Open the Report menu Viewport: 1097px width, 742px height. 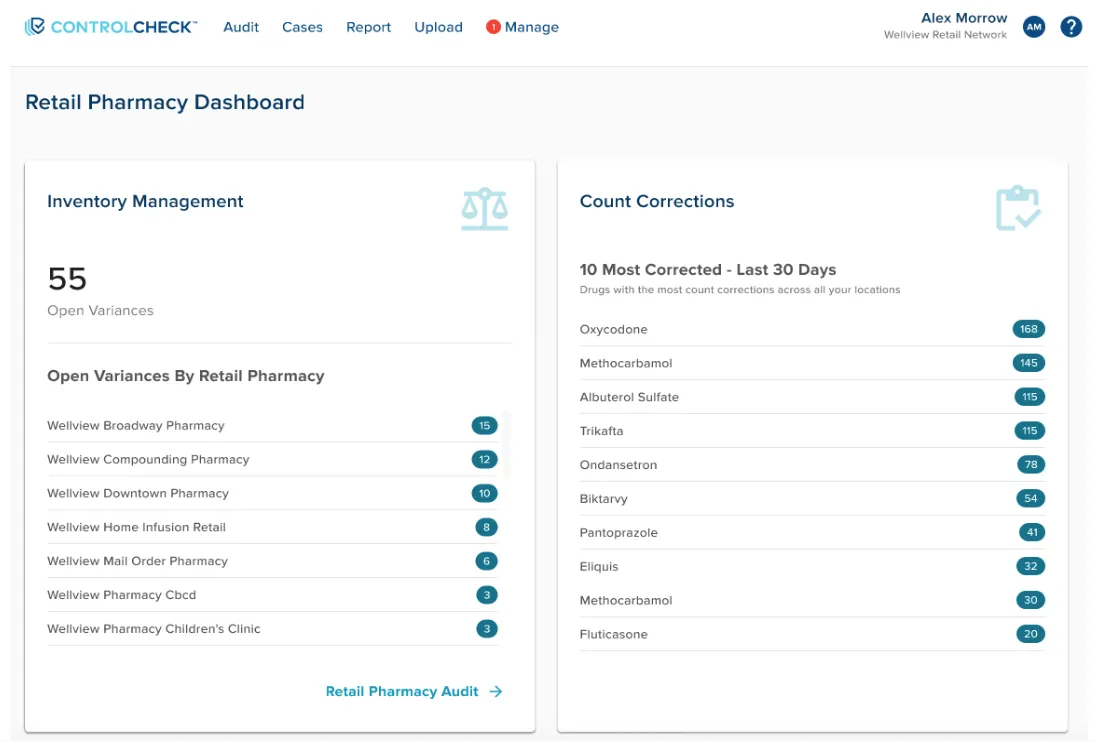tap(368, 27)
